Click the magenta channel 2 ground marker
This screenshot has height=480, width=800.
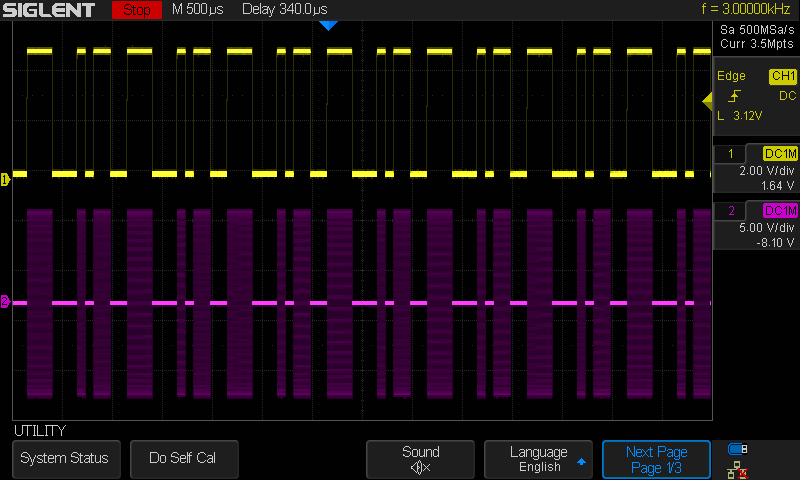pyautogui.click(x=5, y=301)
